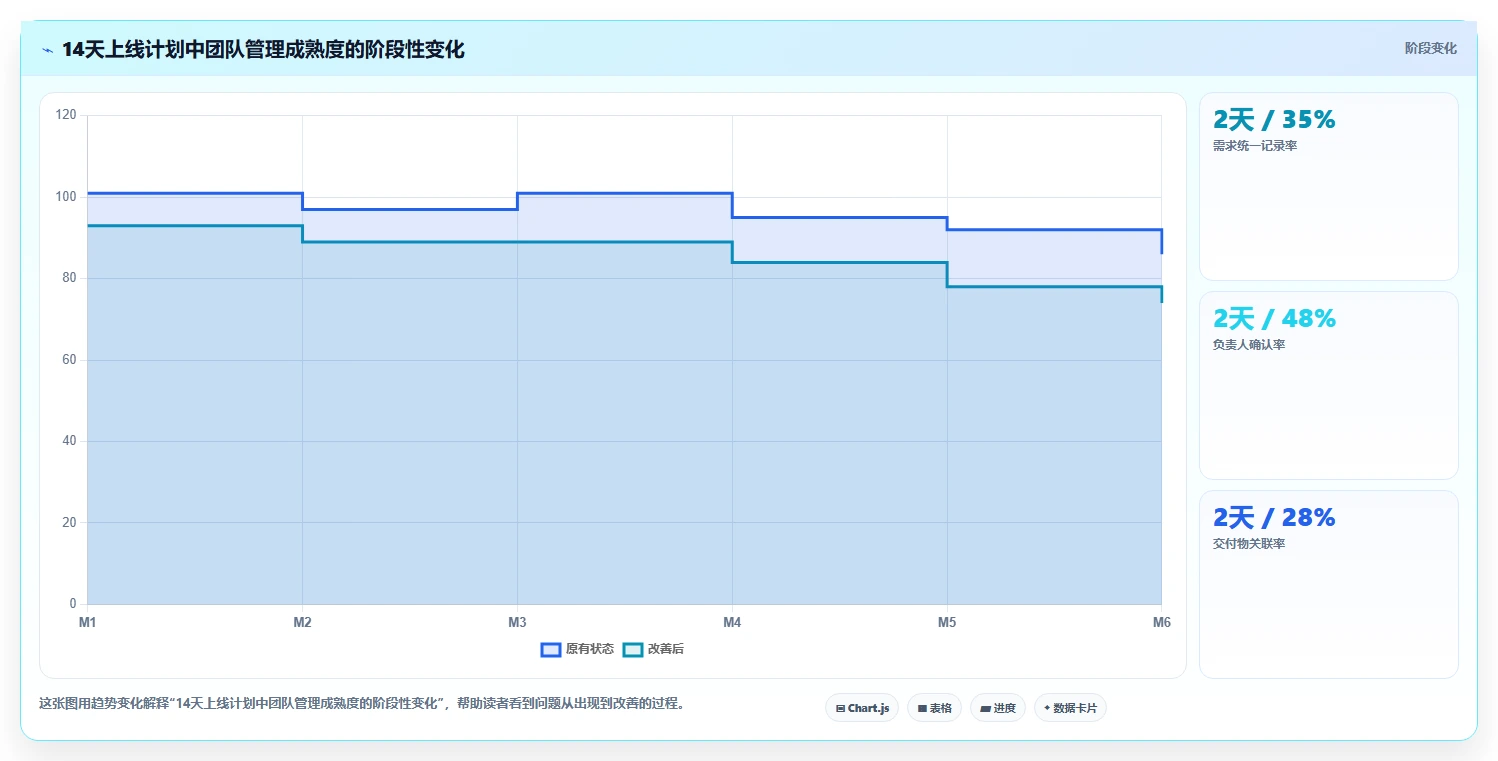Image resolution: width=1498 pixels, height=761 pixels.
Task: Click the 表格 tag
Action: (934, 708)
